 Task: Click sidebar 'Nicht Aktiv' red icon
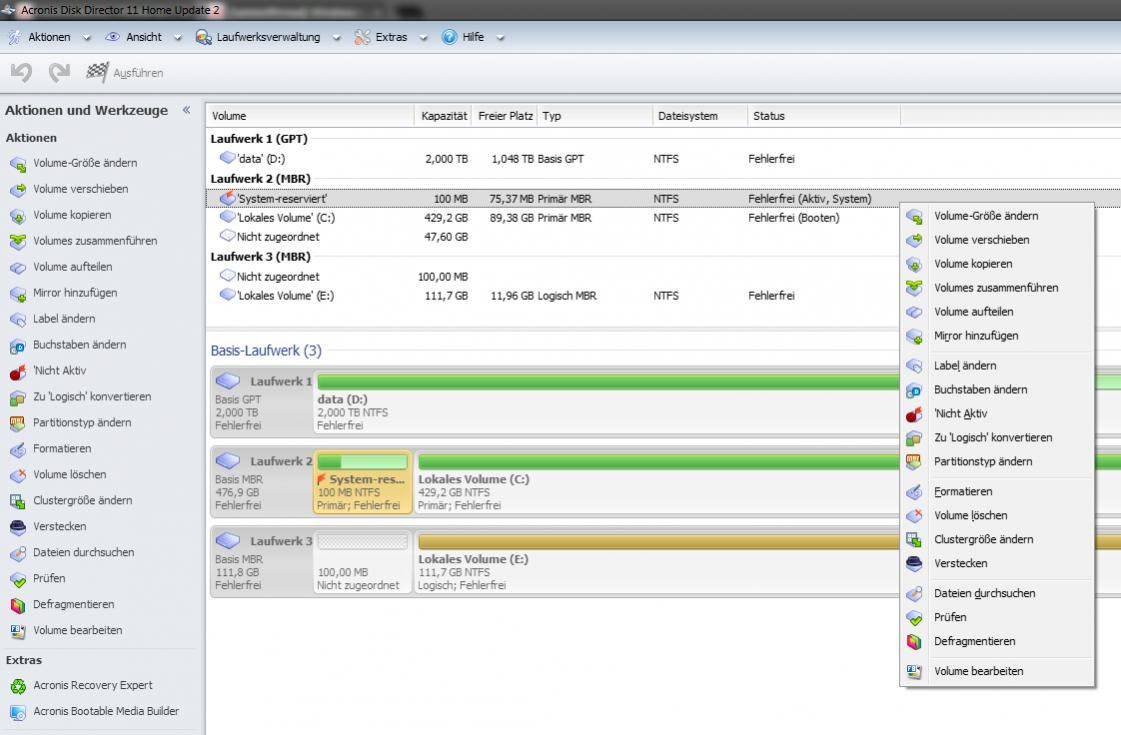(18, 371)
